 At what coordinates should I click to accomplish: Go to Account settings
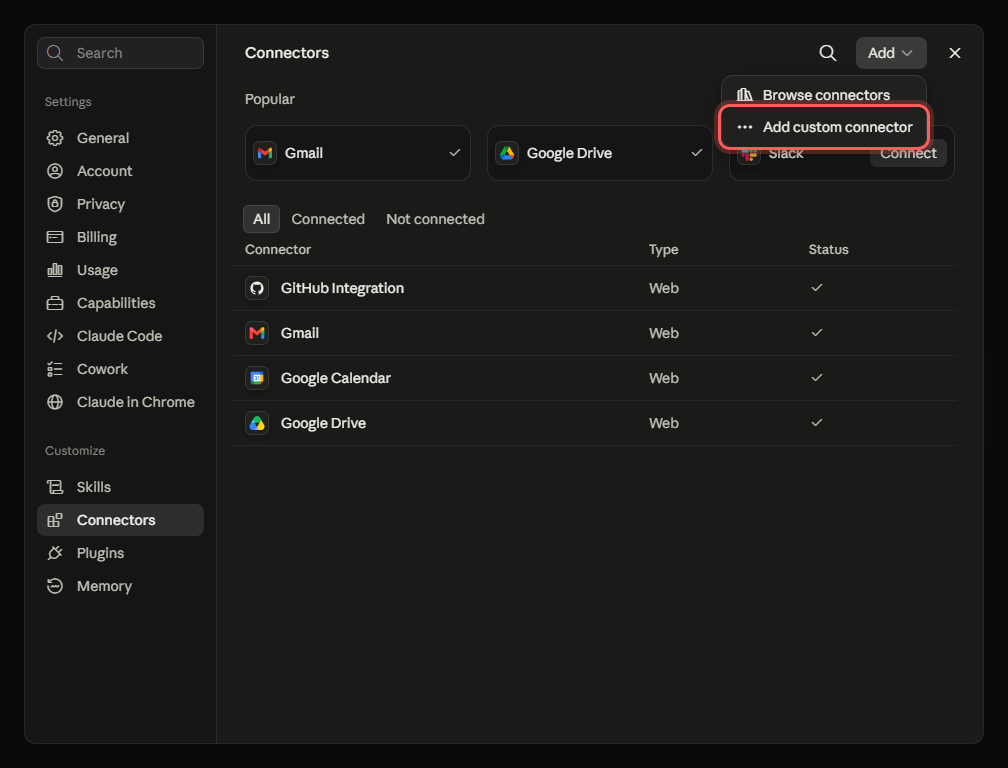coord(120,171)
